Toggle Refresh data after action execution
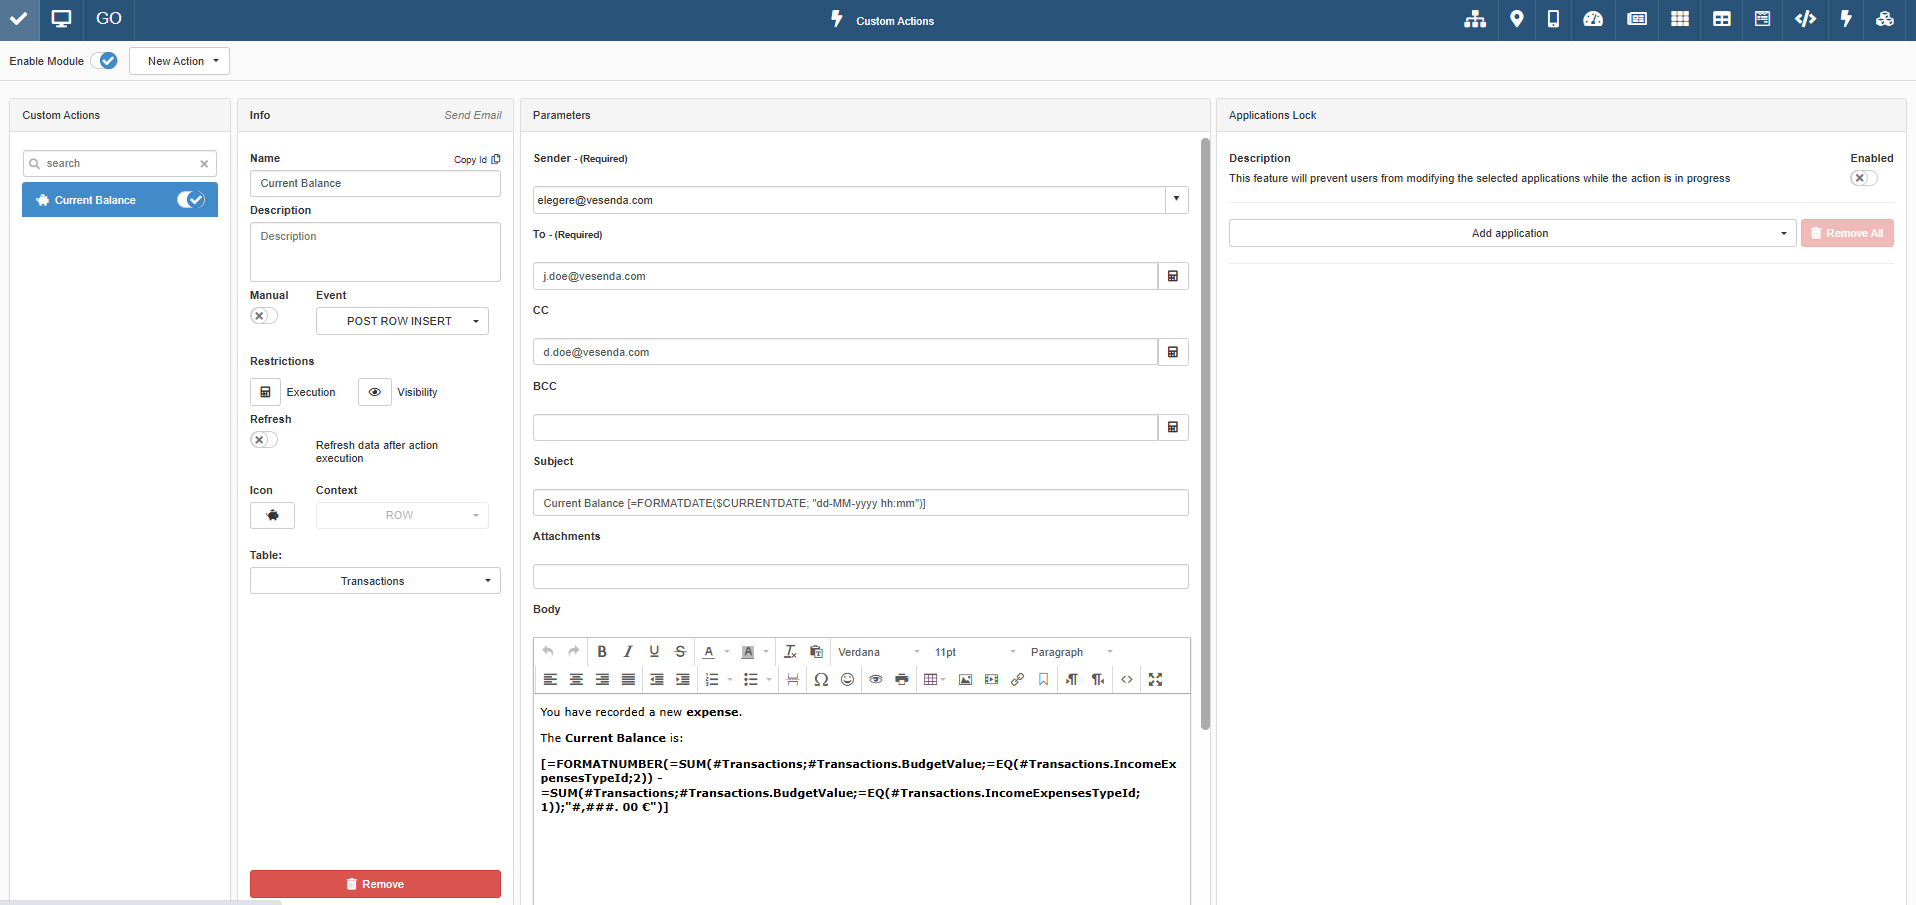Image resolution: width=1916 pixels, height=905 pixels. tap(263, 440)
